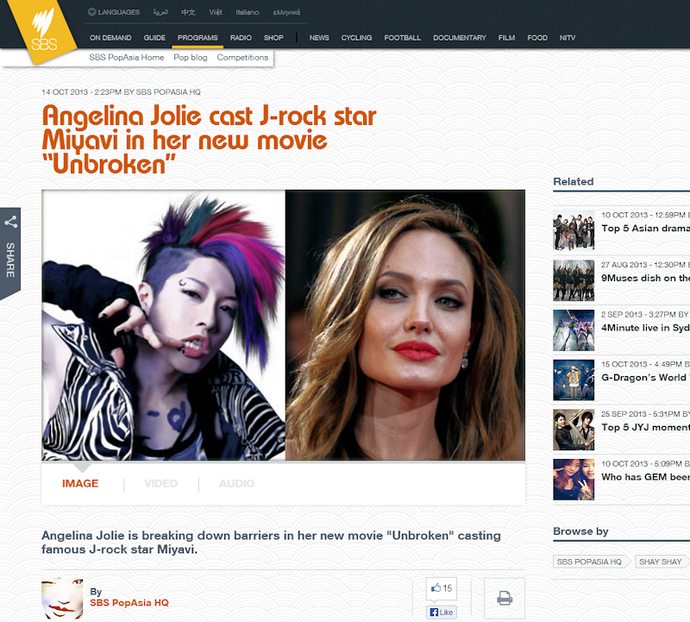Click the author avatar image
The image size is (690, 622).
(62, 598)
